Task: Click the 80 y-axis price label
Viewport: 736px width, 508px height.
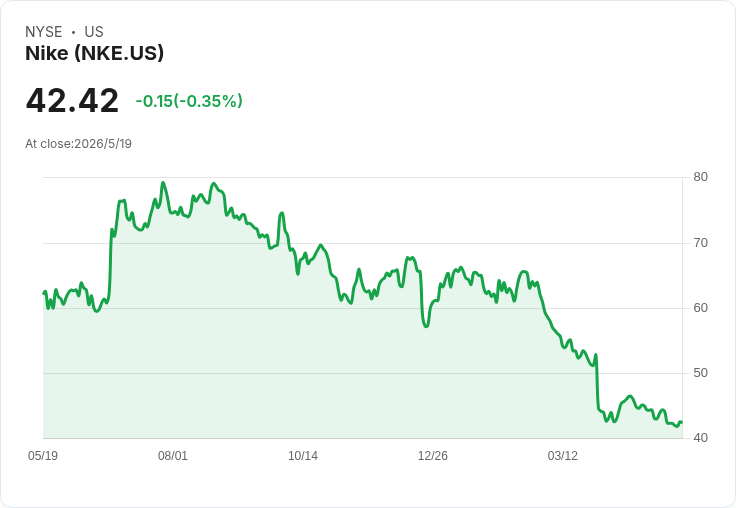Action: tap(700, 177)
